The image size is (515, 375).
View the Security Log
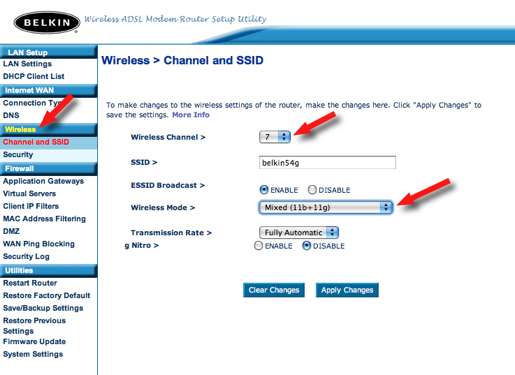click(26, 257)
